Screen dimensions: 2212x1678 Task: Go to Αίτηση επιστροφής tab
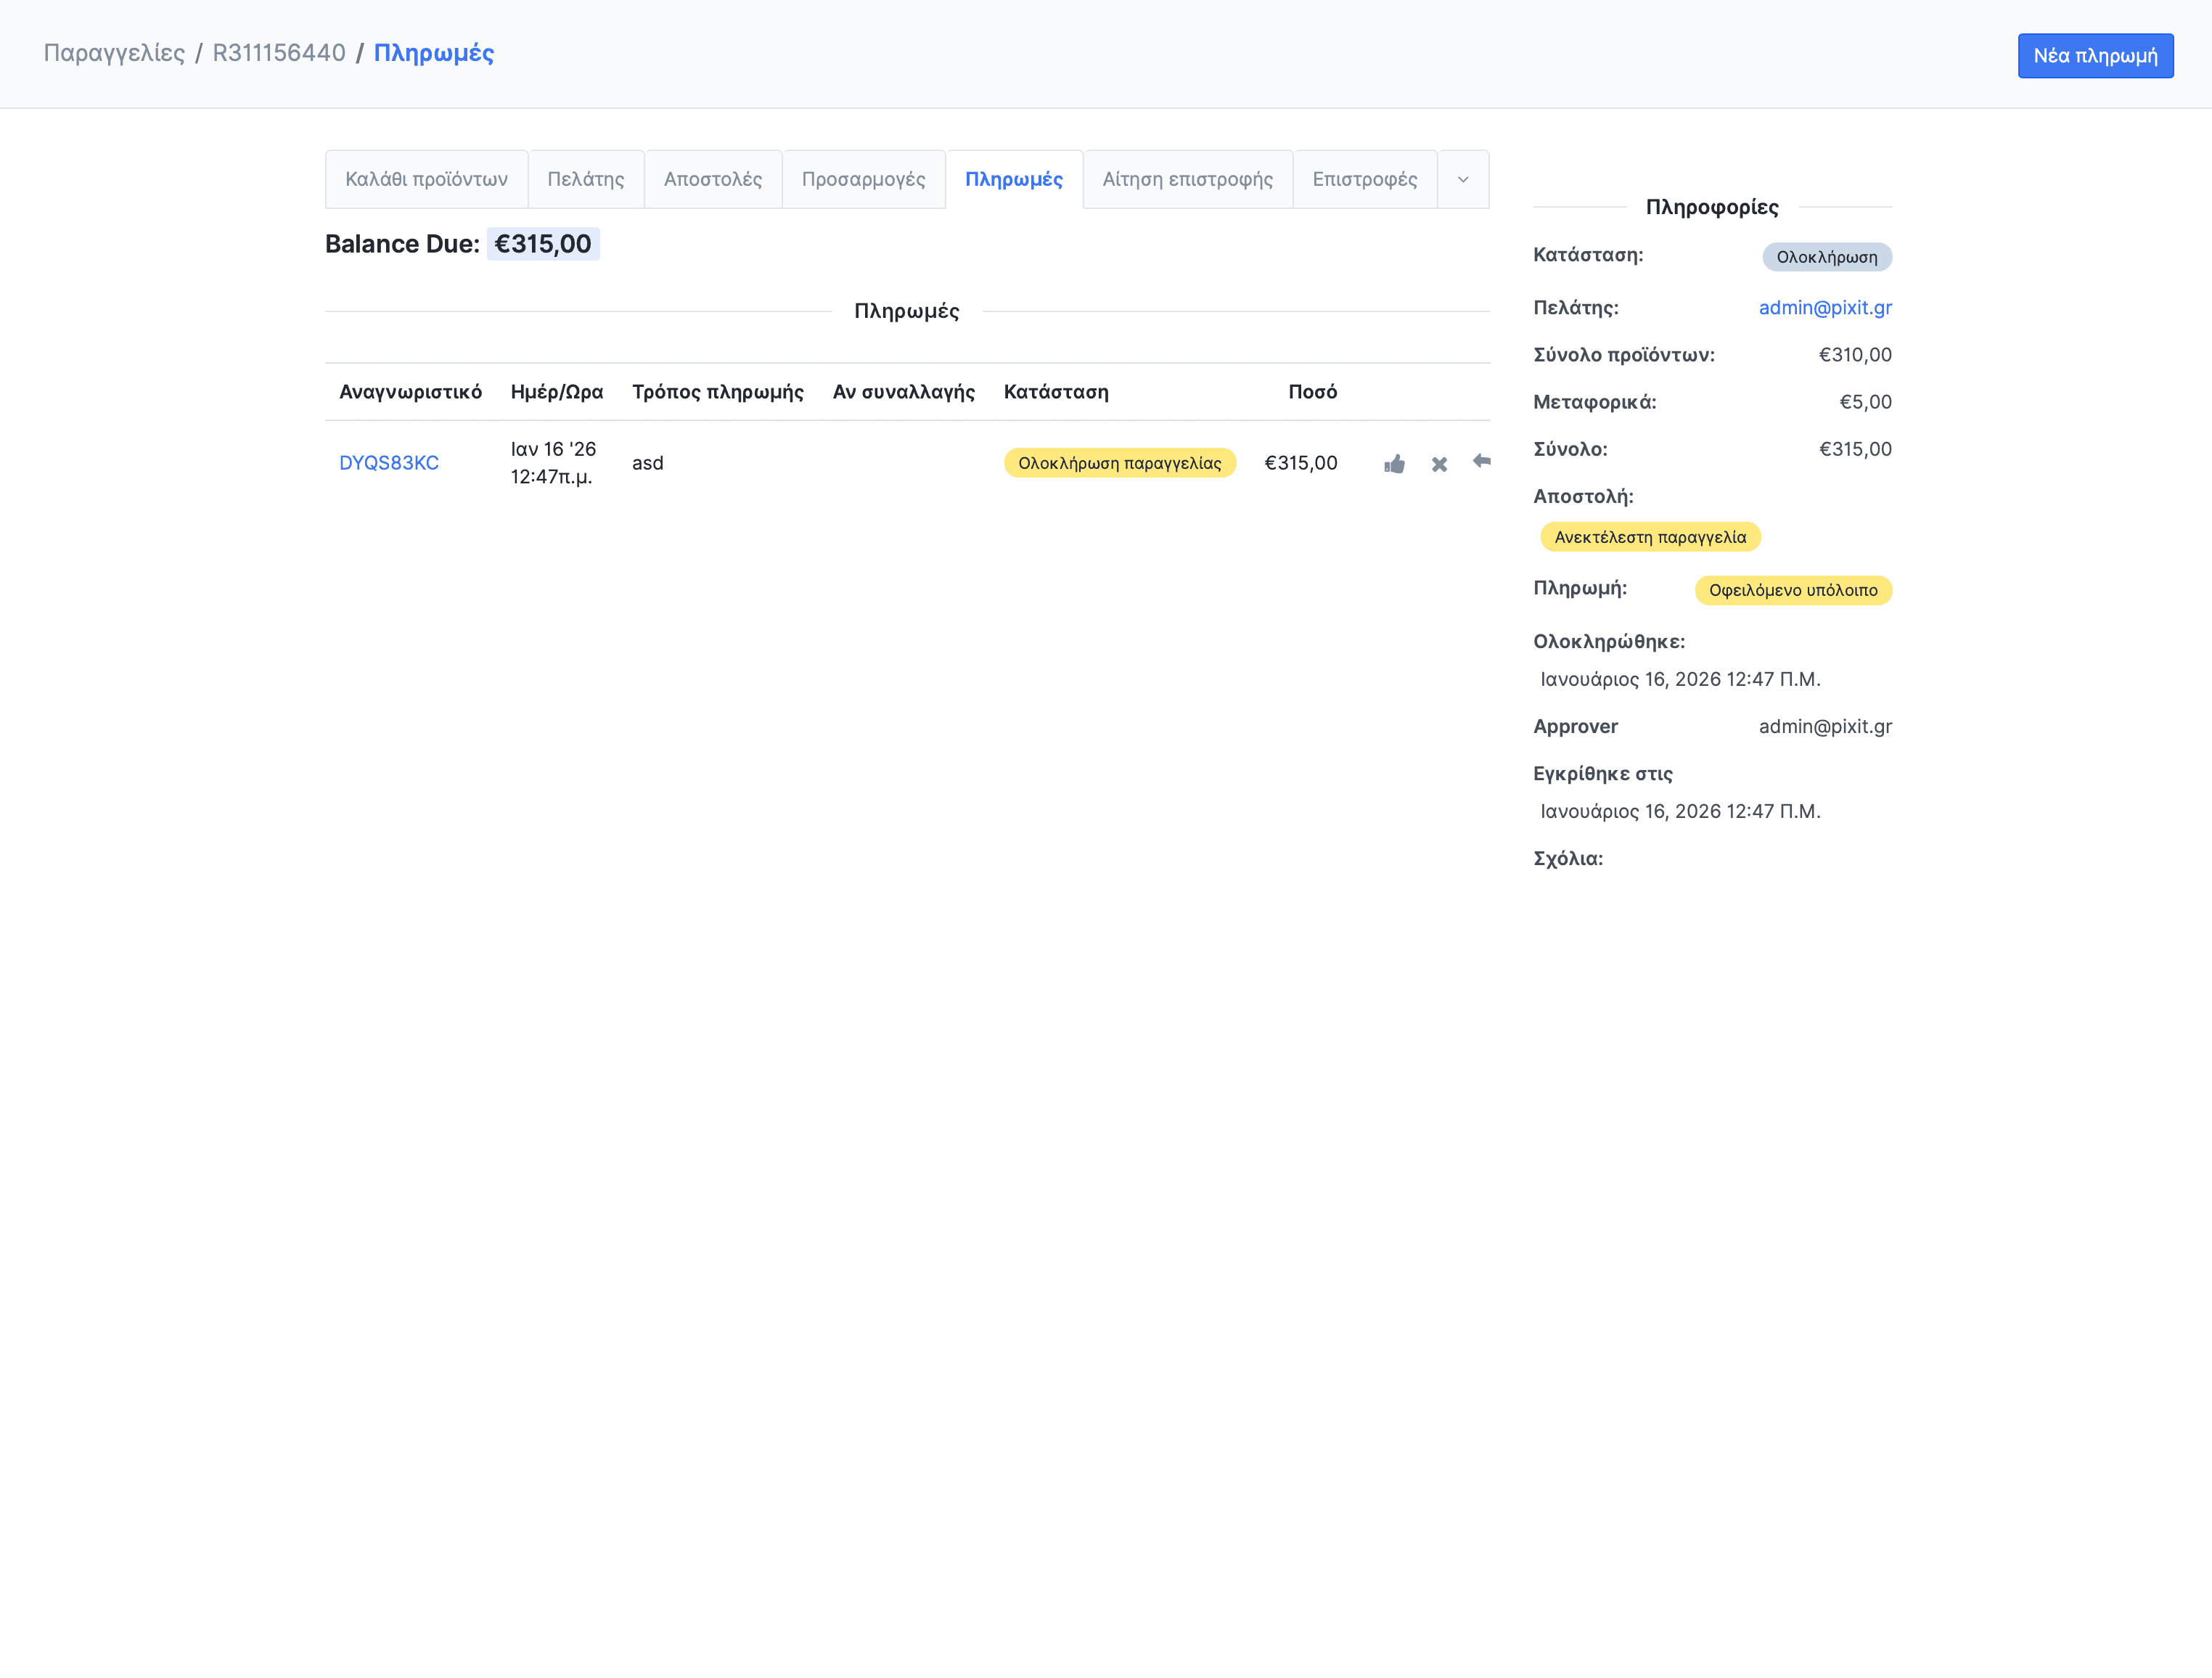click(x=1187, y=180)
